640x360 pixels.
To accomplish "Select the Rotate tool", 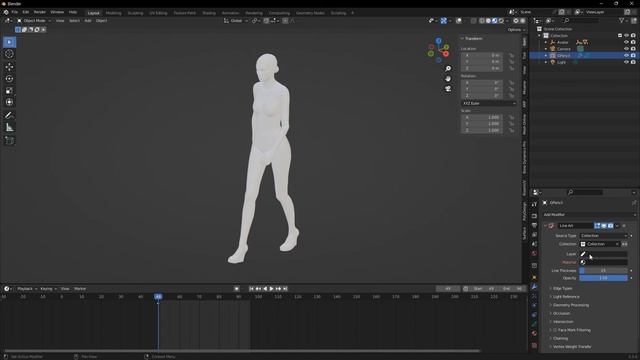I will [x=9, y=78].
